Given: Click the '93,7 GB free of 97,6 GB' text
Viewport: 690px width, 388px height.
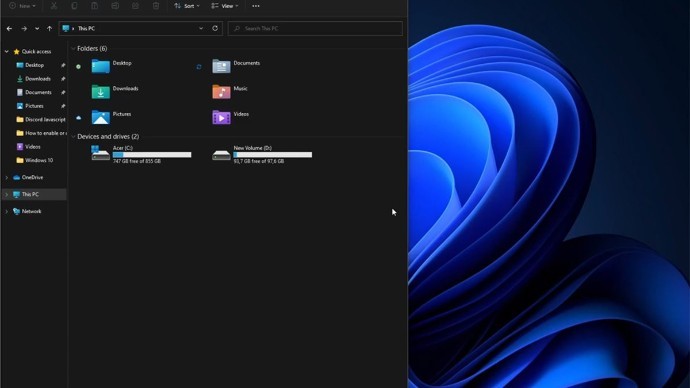Looking at the screenshot, I should click(259, 161).
